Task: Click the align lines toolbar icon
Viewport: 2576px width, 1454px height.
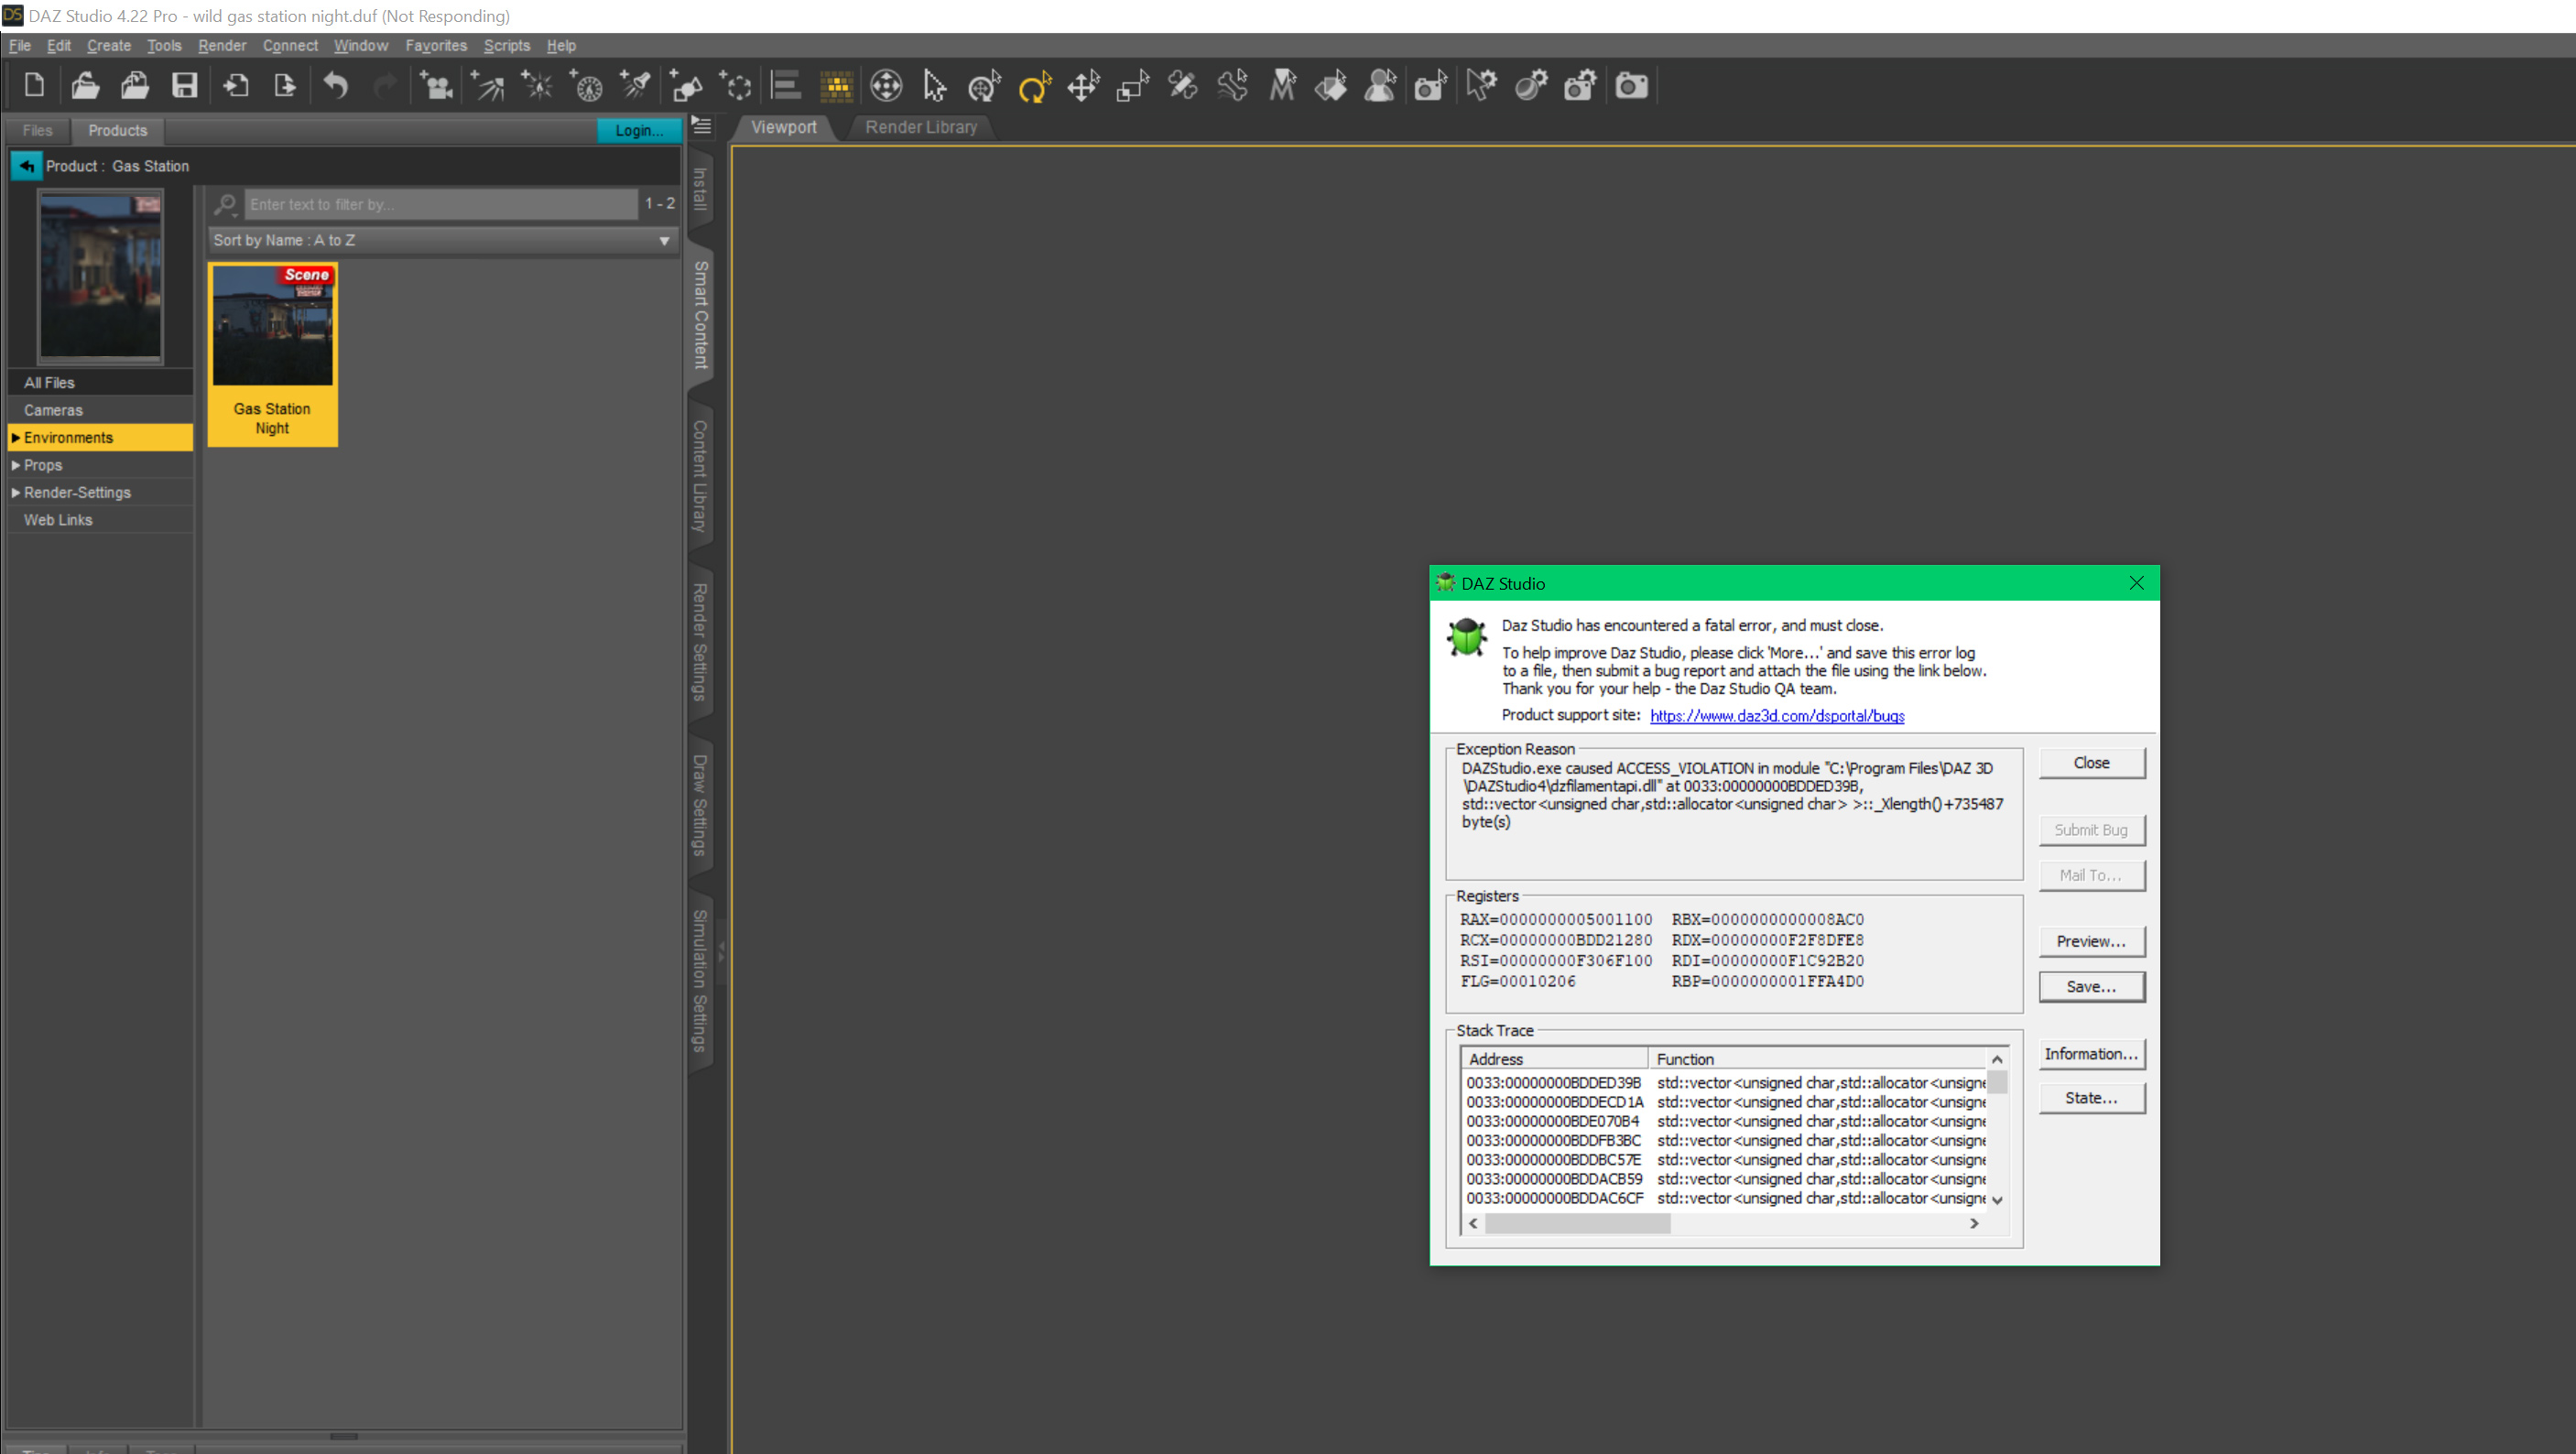Action: [x=786, y=86]
